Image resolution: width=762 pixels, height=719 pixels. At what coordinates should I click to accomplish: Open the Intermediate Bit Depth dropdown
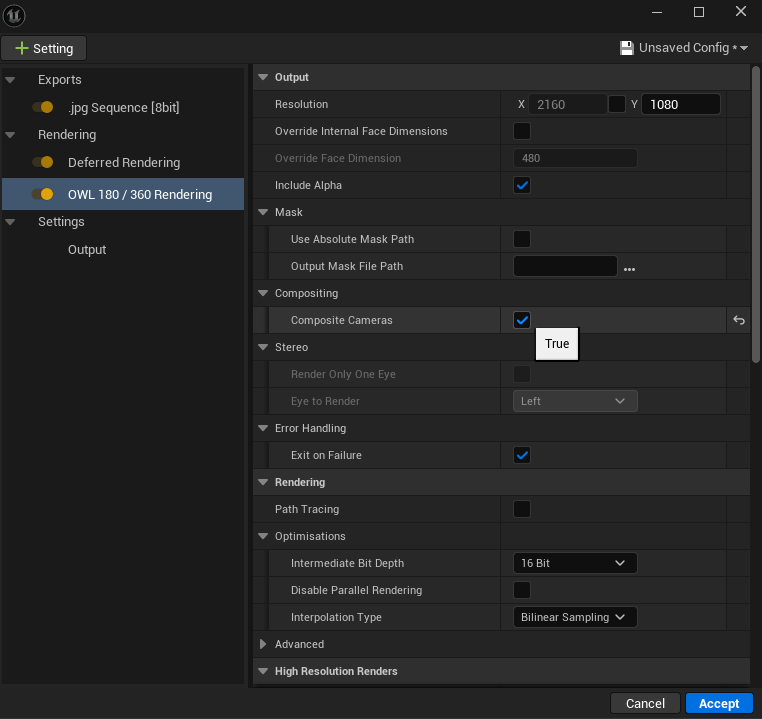pyautogui.click(x=575, y=563)
